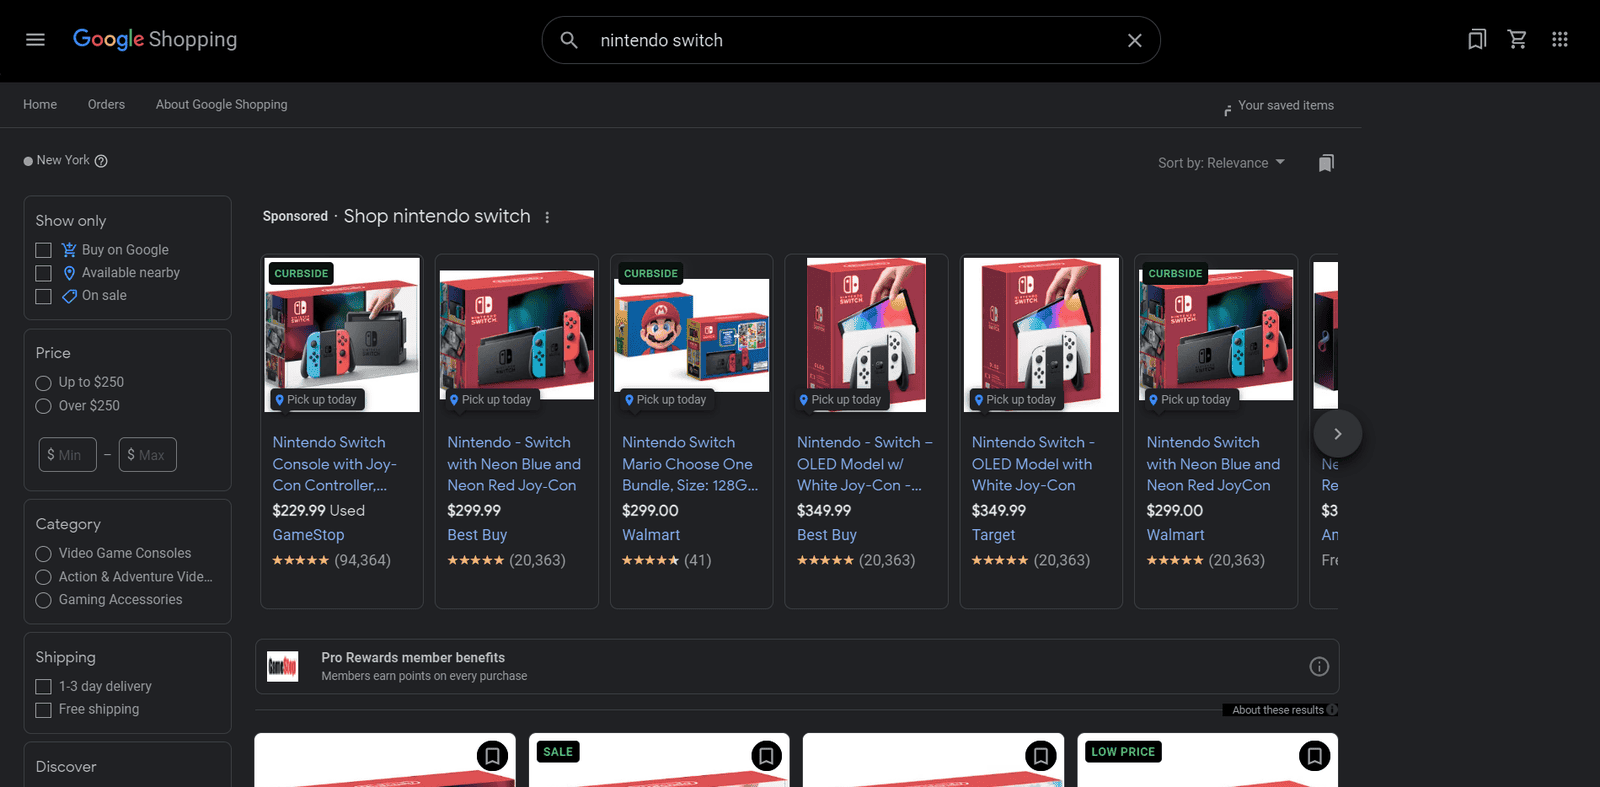Click the search magnifier icon
This screenshot has height=787, width=1600.
569,40
